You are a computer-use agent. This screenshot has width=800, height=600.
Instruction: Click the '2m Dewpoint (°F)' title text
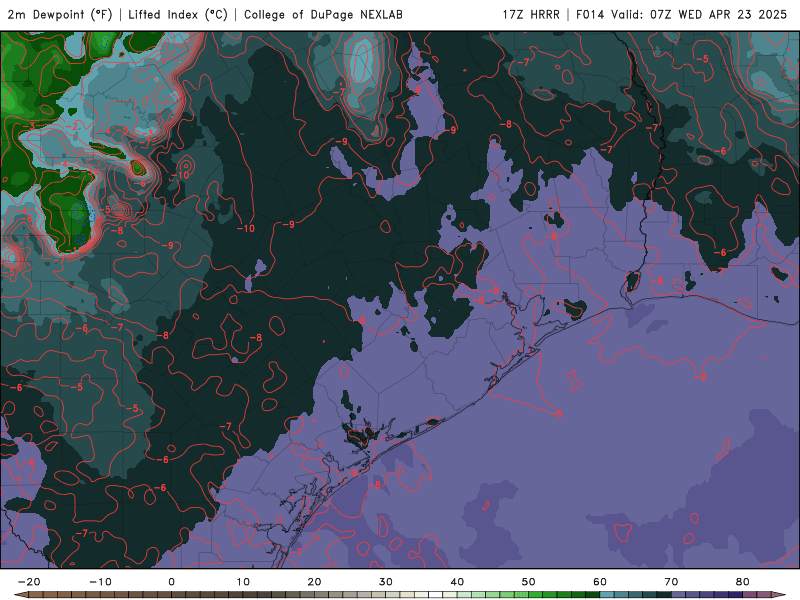tap(60, 15)
